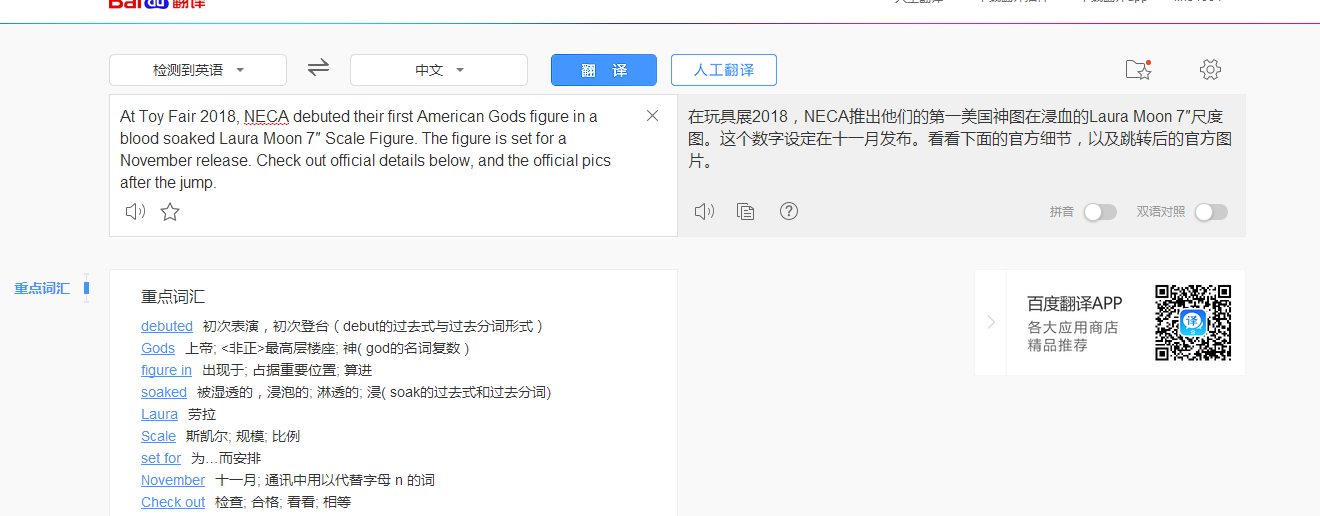Toggle the 拼音 pinyin switch
The width and height of the screenshot is (1320, 516).
coord(1100,212)
